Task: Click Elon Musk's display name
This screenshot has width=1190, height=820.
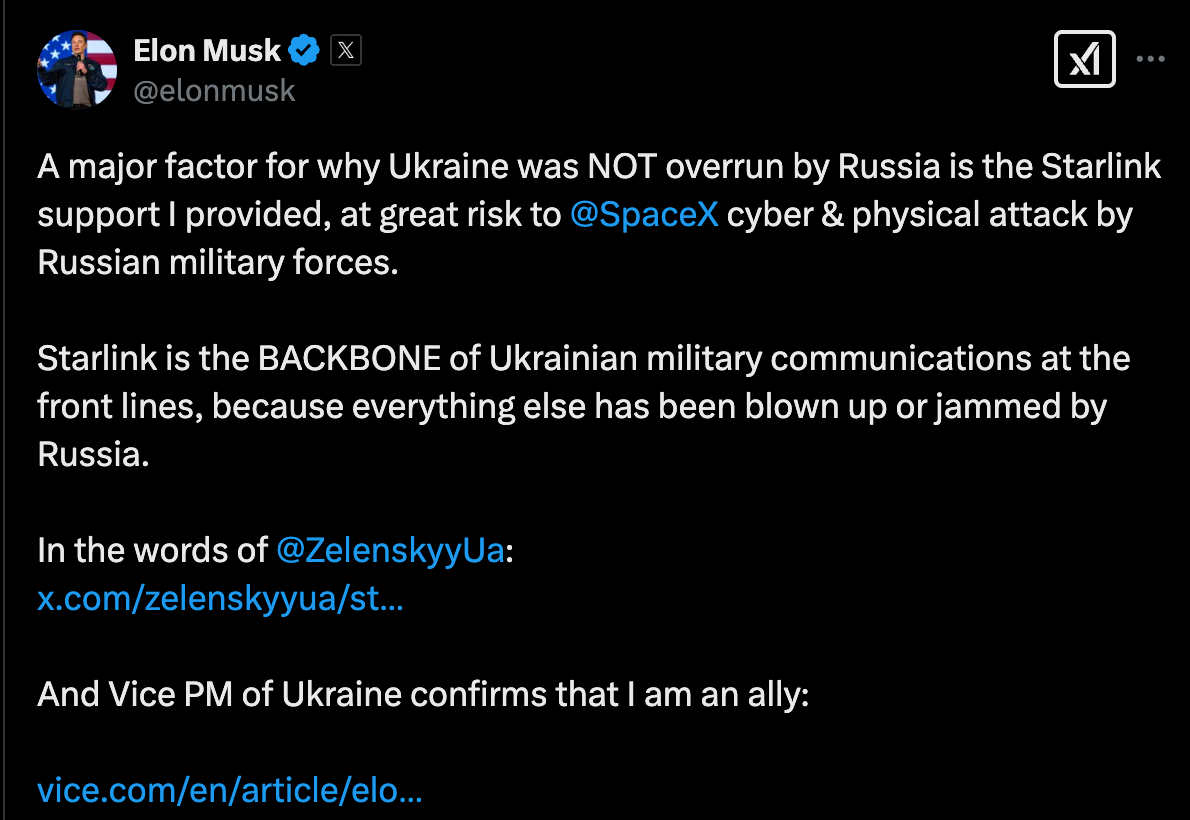Action: [x=205, y=50]
